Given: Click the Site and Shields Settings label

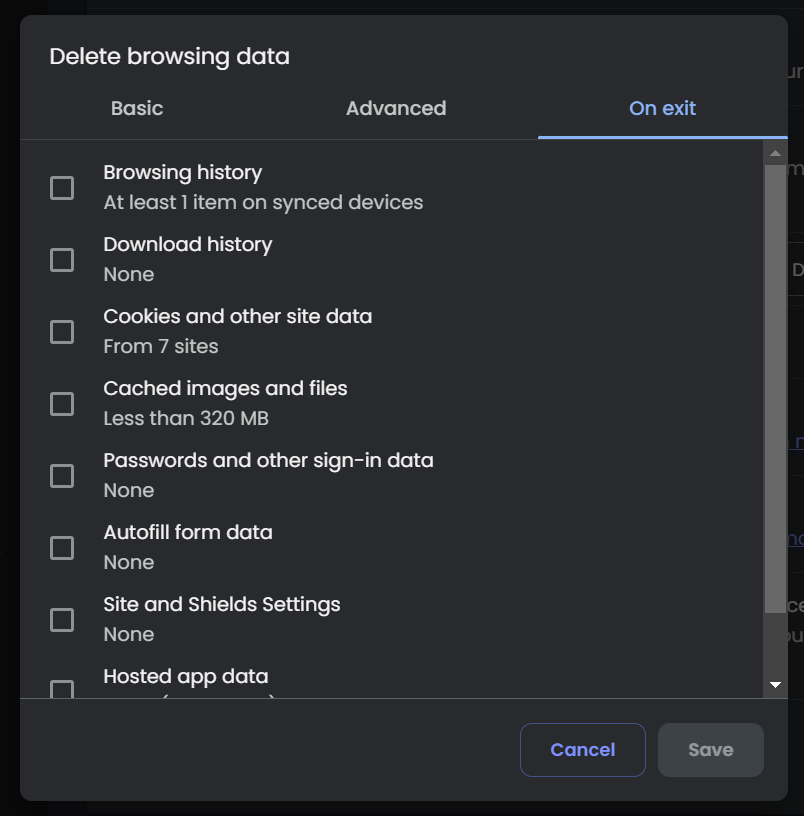Looking at the screenshot, I should point(222,604).
